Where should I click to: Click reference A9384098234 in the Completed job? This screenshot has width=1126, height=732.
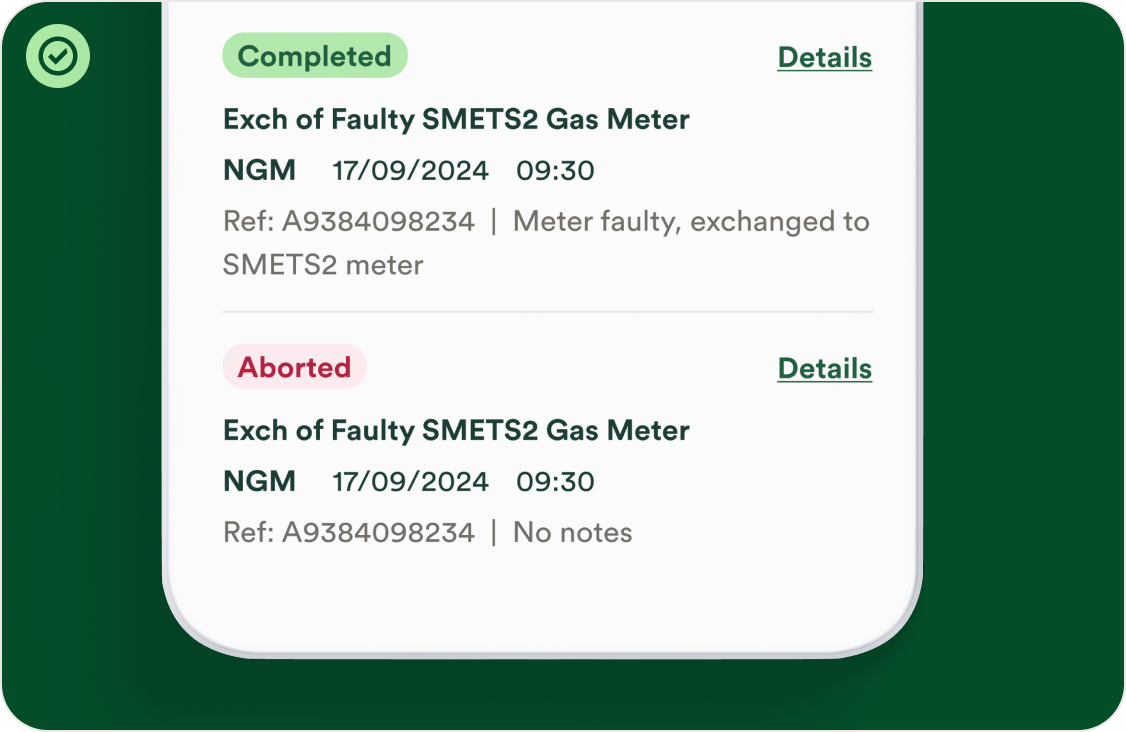378,222
